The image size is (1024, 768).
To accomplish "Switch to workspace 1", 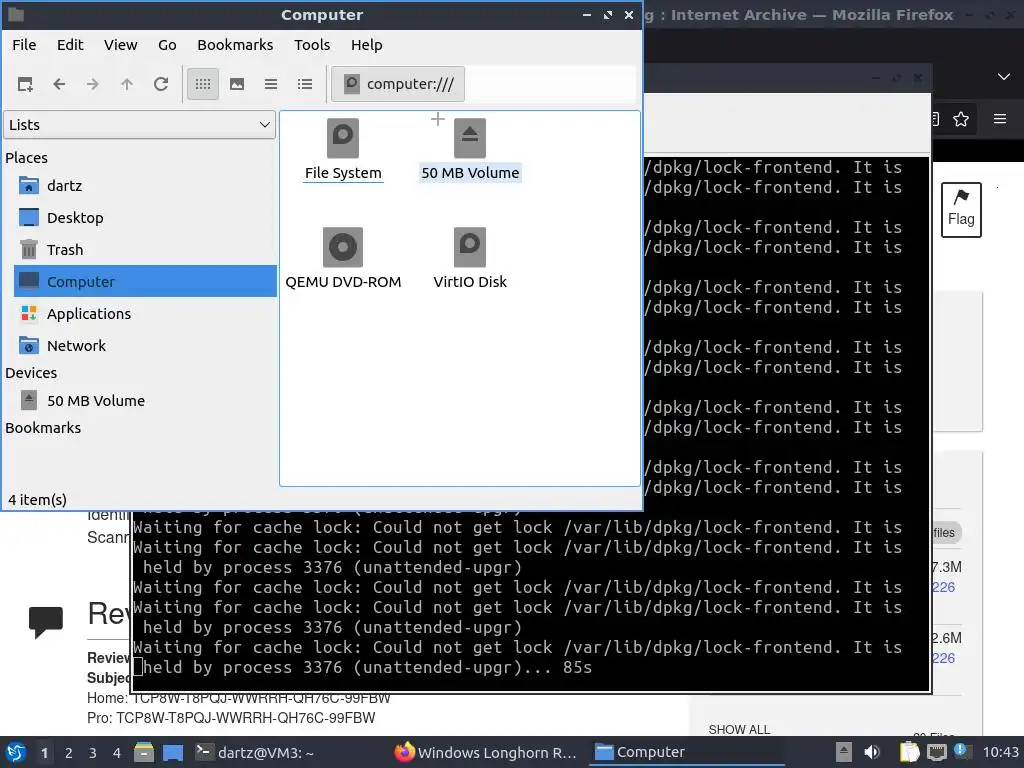I will (x=44, y=753).
